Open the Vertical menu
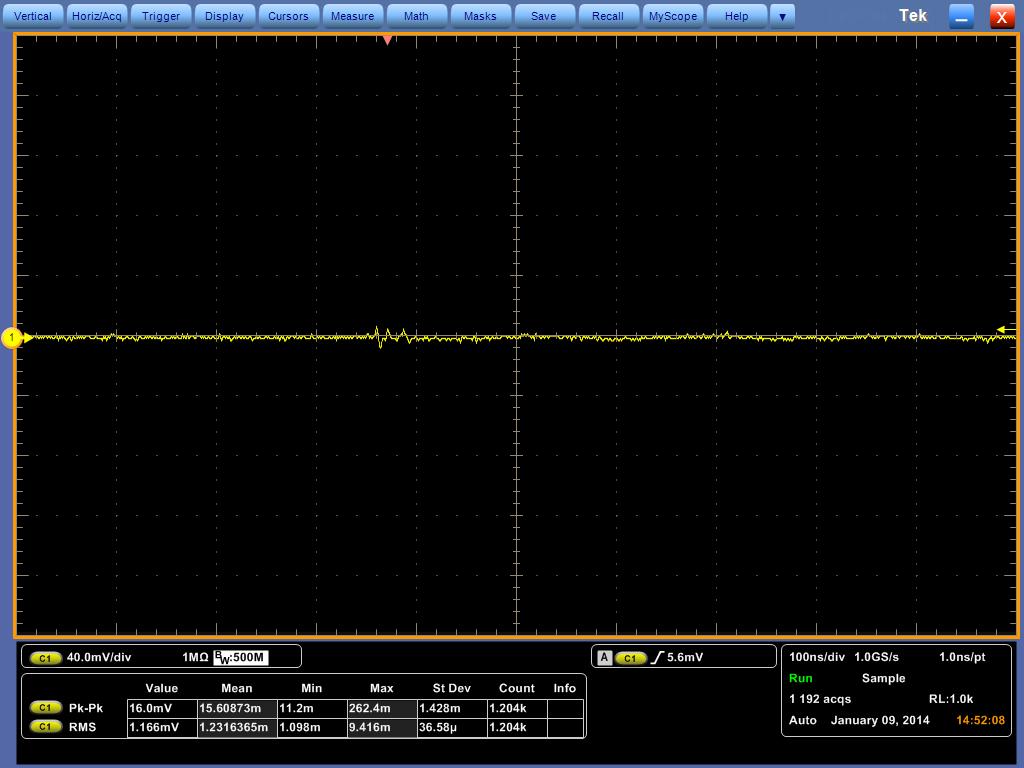This screenshot has height=768, width=1024. pyautogui.click(x=33, y=16)
